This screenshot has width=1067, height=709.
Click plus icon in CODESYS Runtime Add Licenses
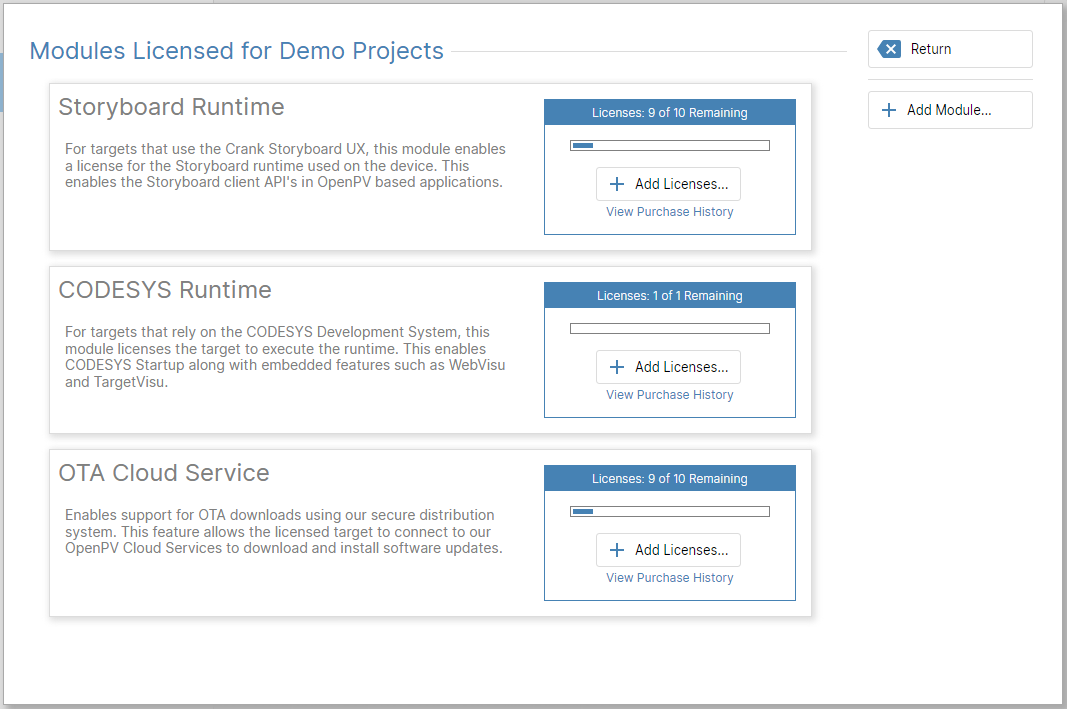click(x=617, y=367)
